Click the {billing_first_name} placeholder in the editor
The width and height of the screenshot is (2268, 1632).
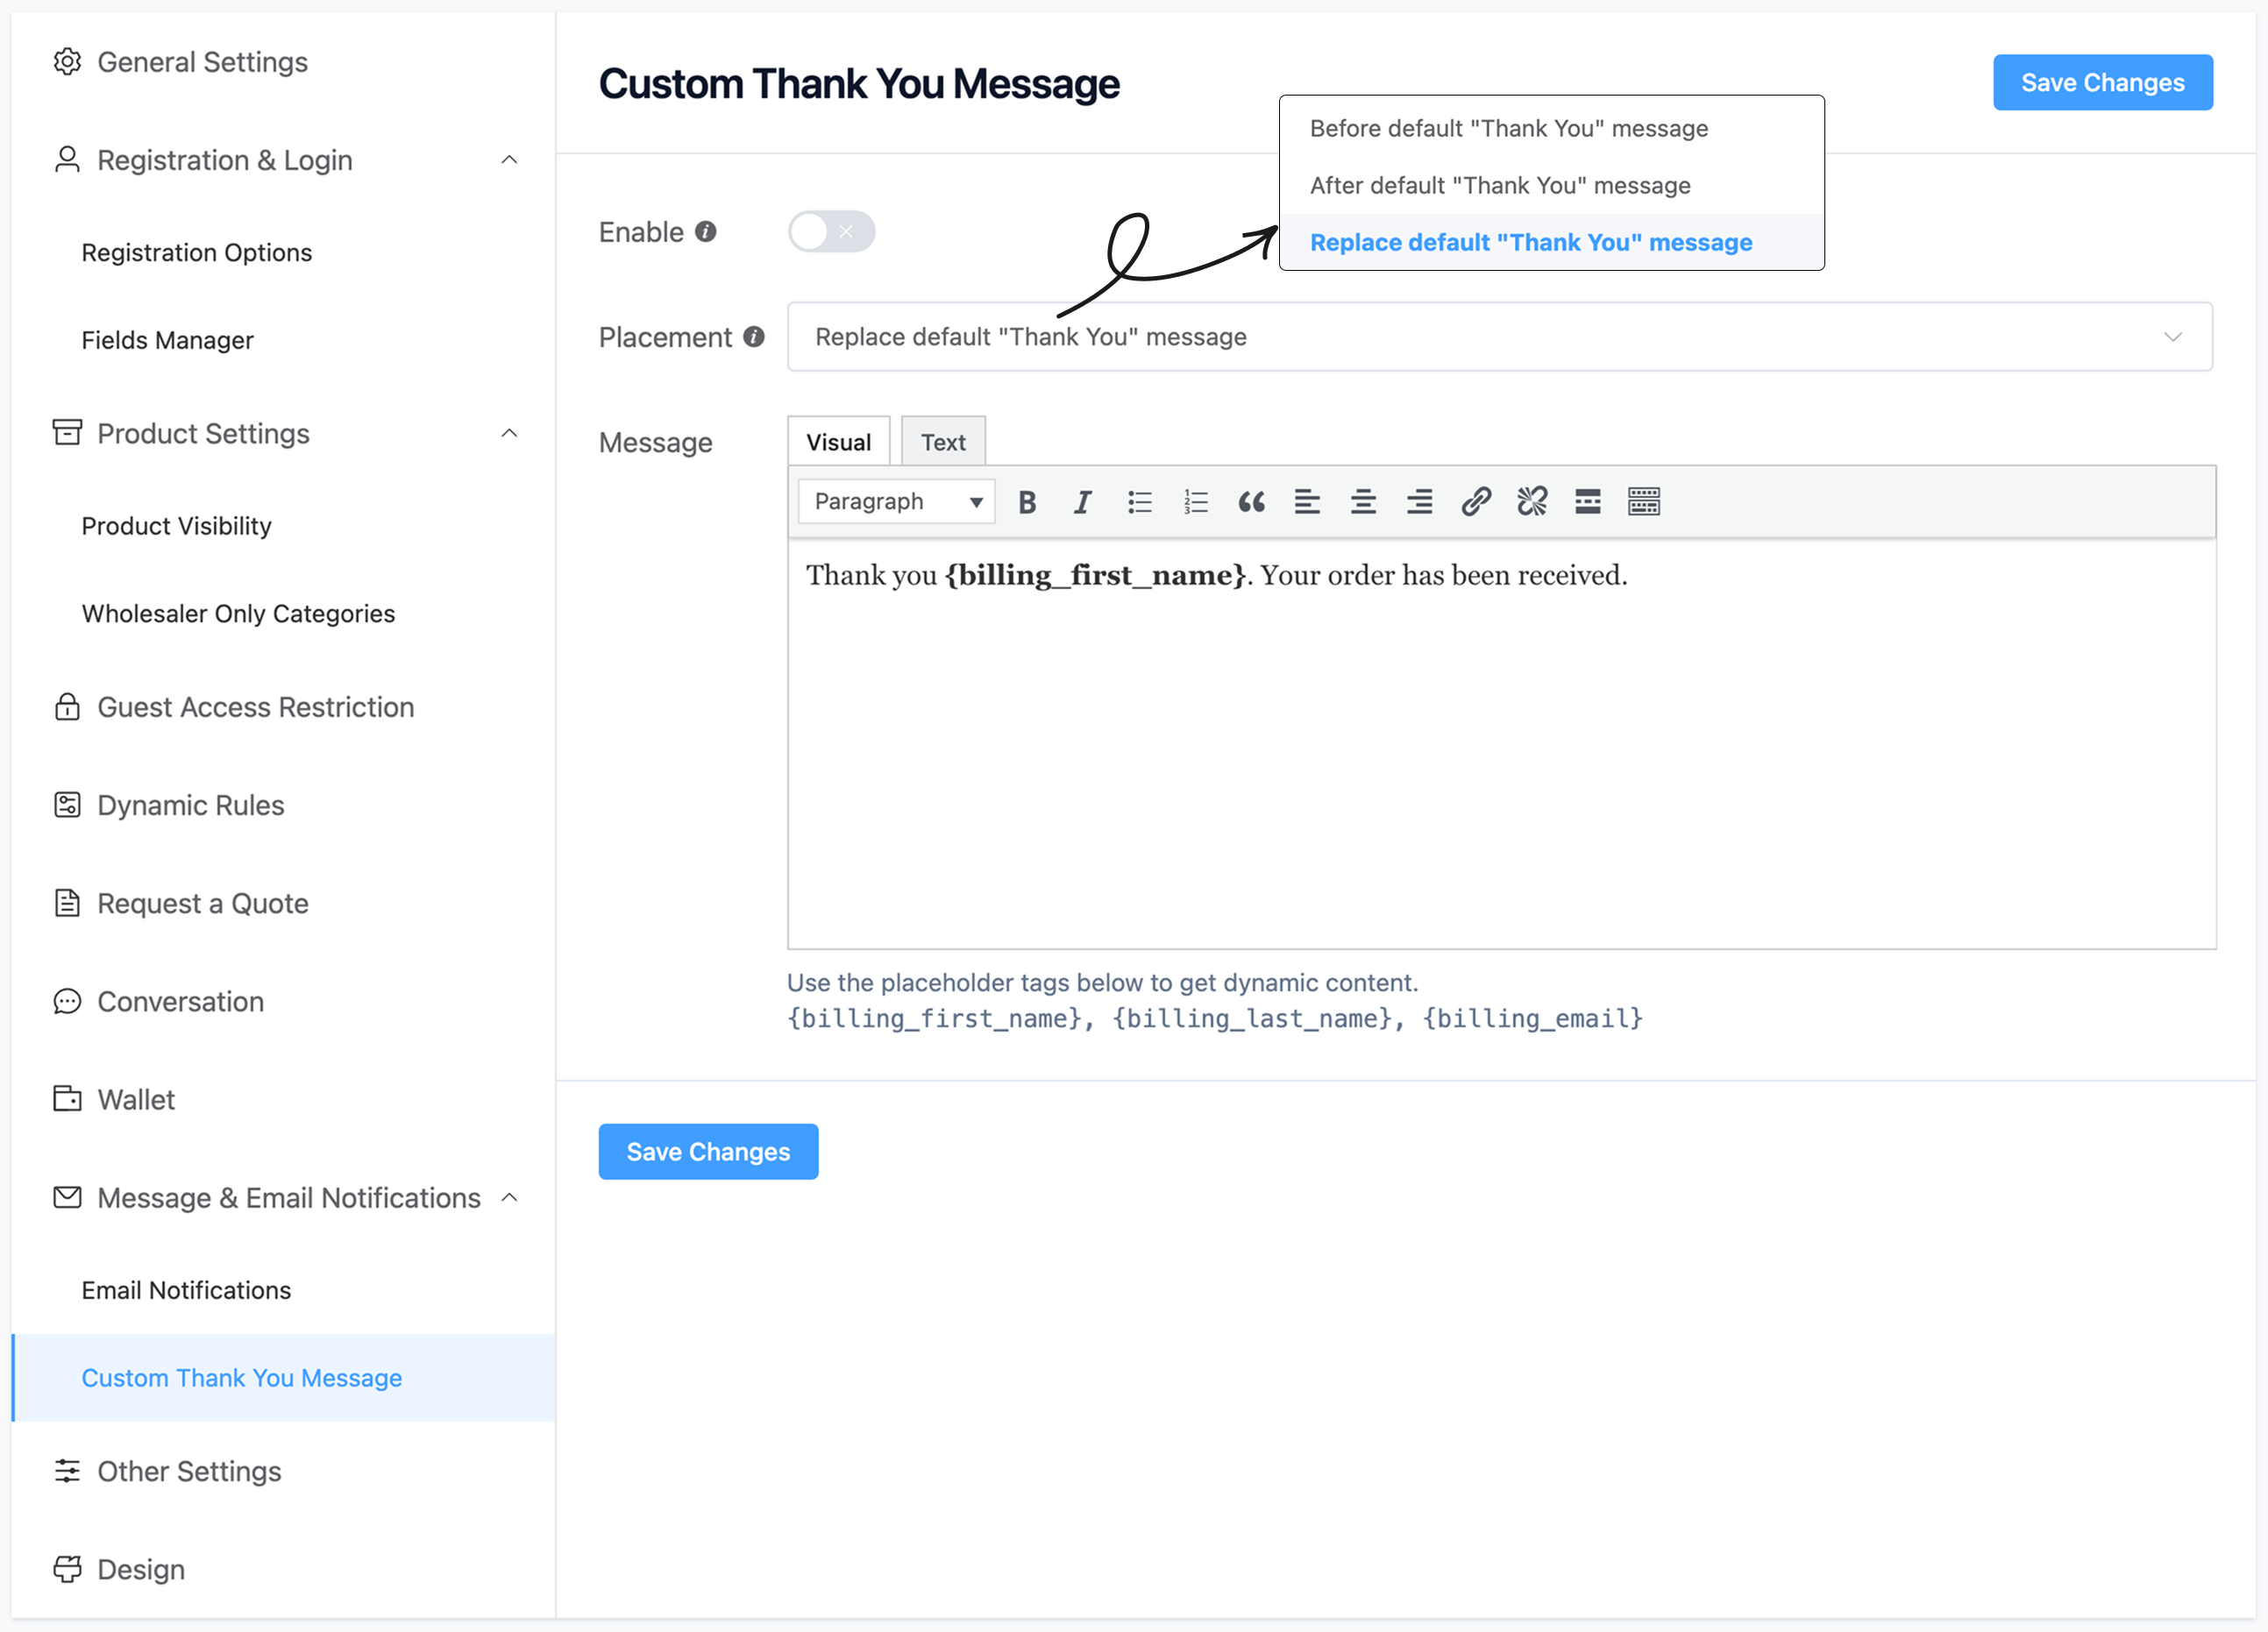[x=1096, y=575]
